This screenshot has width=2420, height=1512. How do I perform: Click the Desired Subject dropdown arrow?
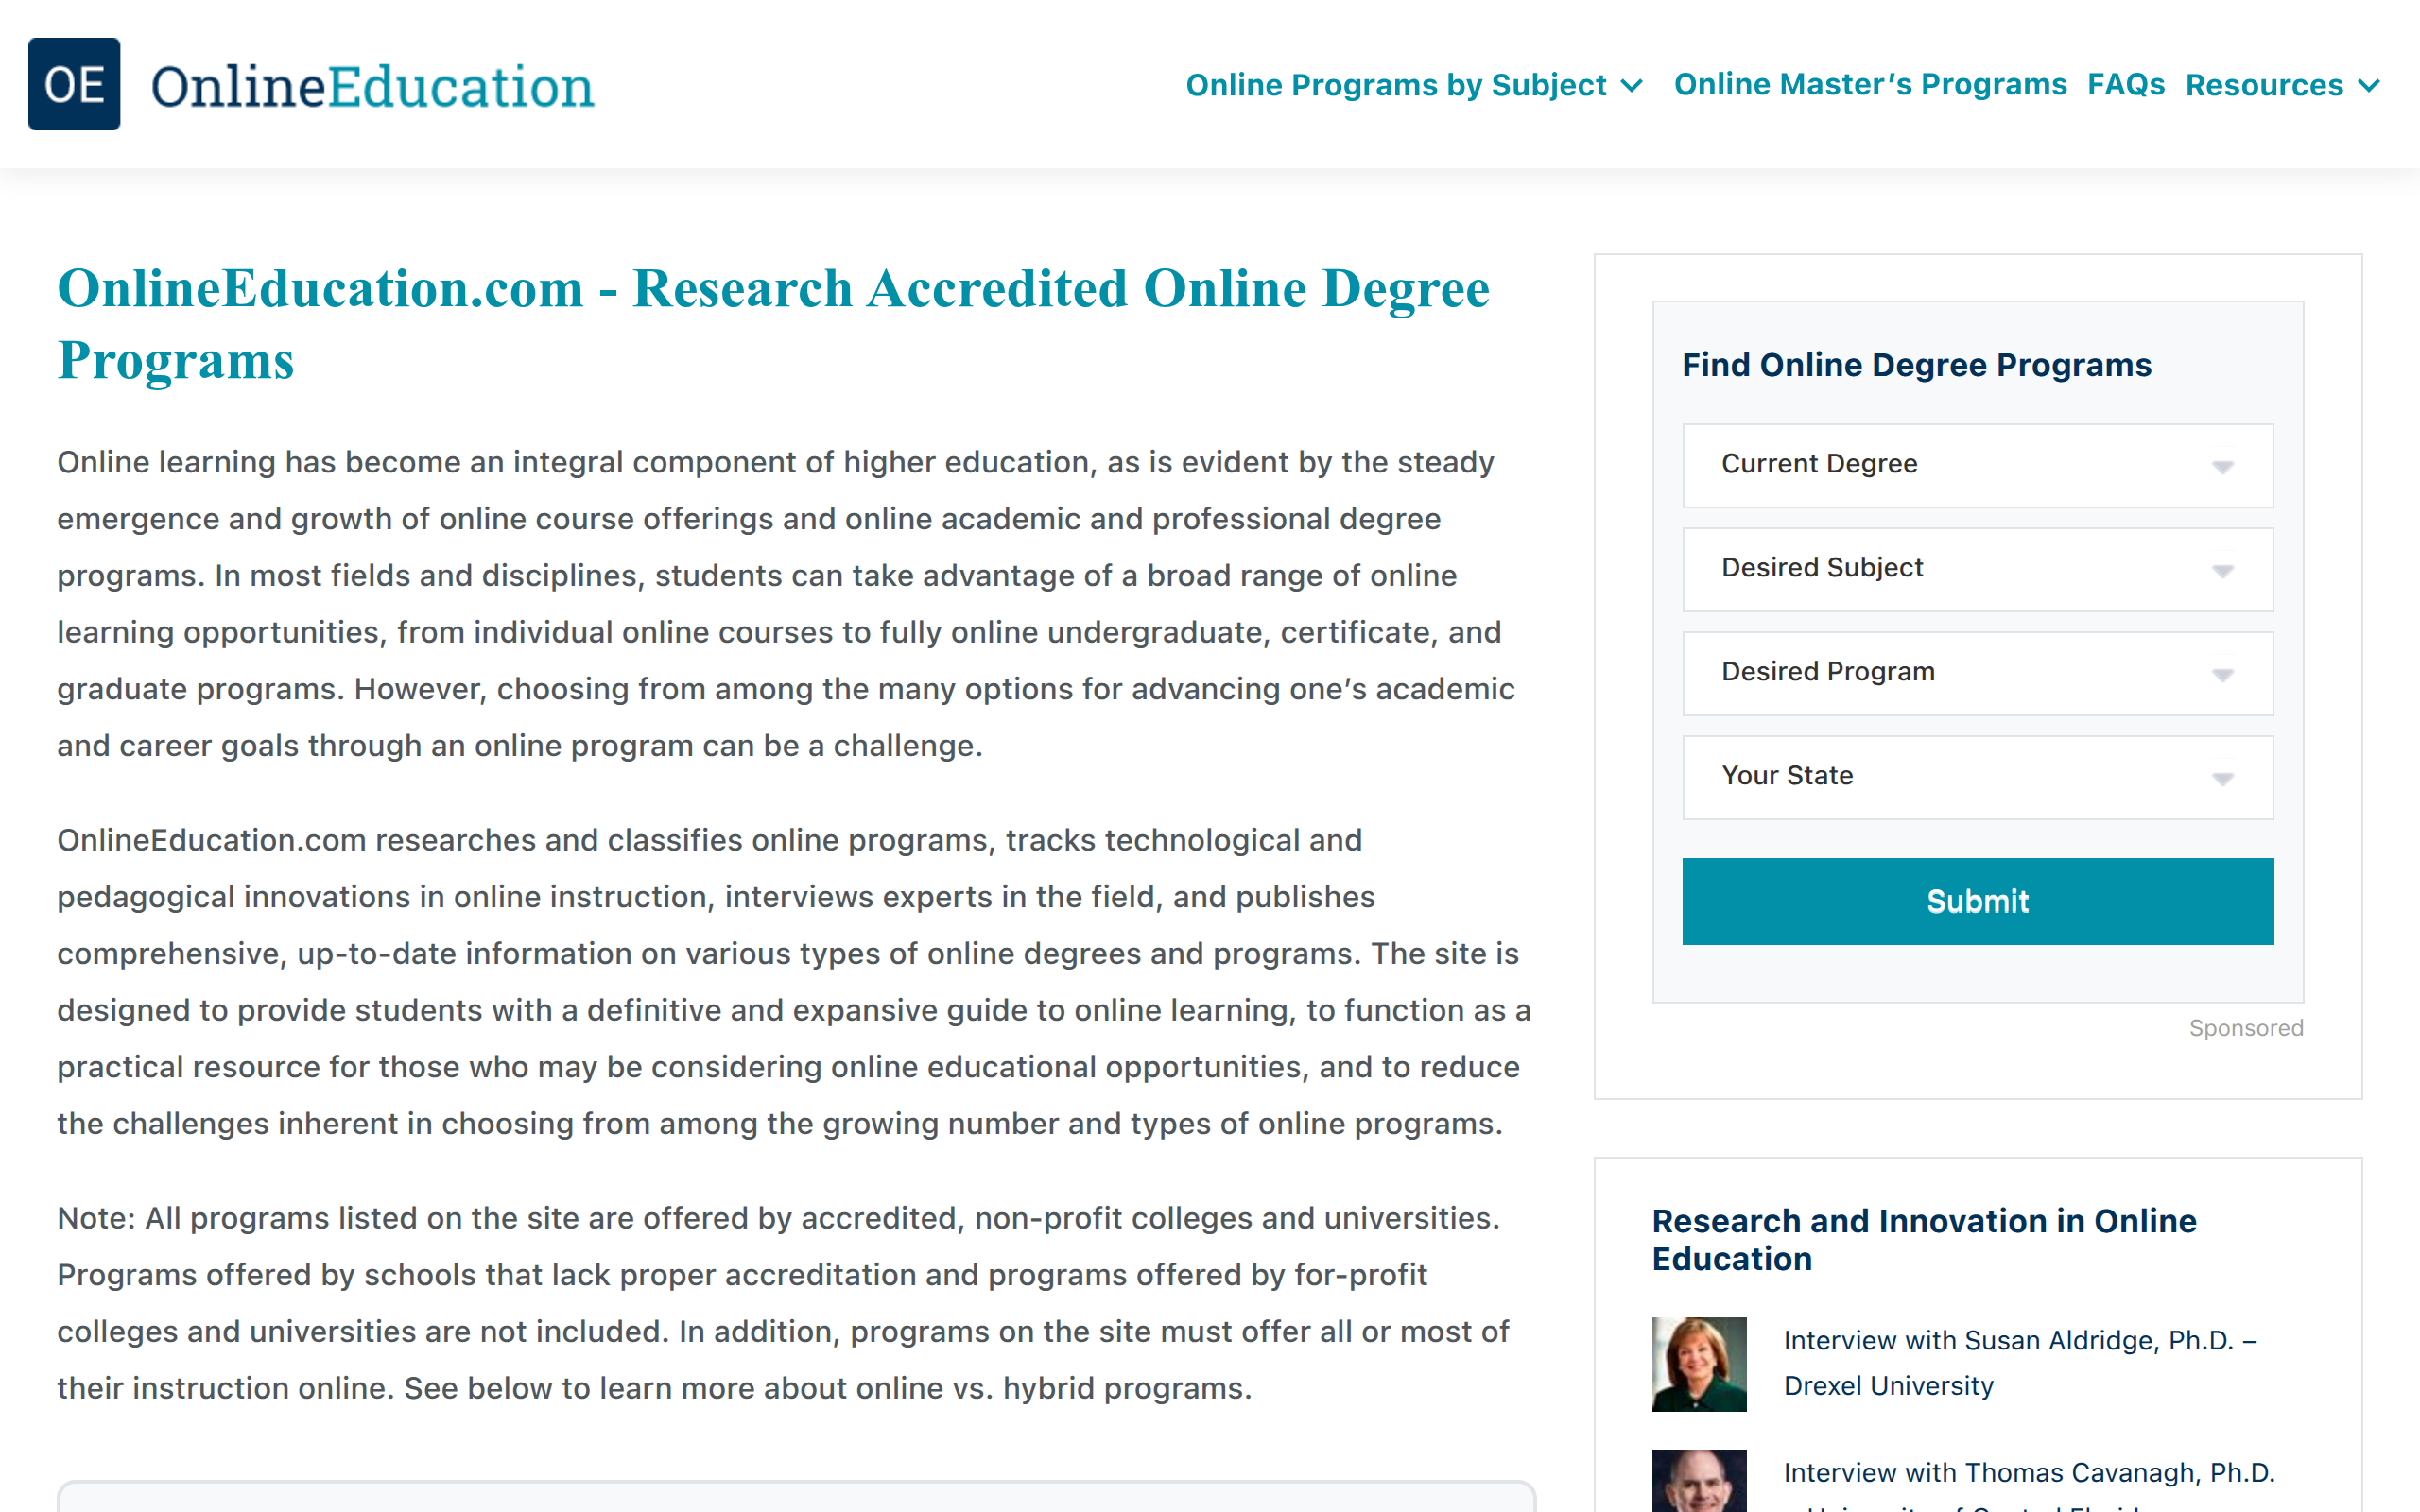pyautogui.click(x=2222, y=571)
